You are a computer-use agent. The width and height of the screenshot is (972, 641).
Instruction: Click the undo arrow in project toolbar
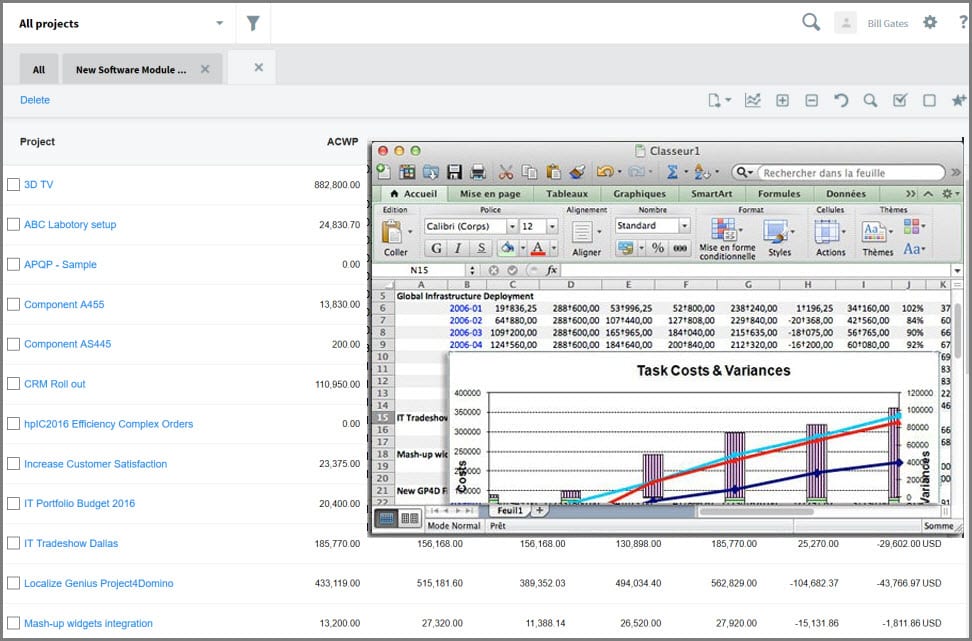point(841,100)
